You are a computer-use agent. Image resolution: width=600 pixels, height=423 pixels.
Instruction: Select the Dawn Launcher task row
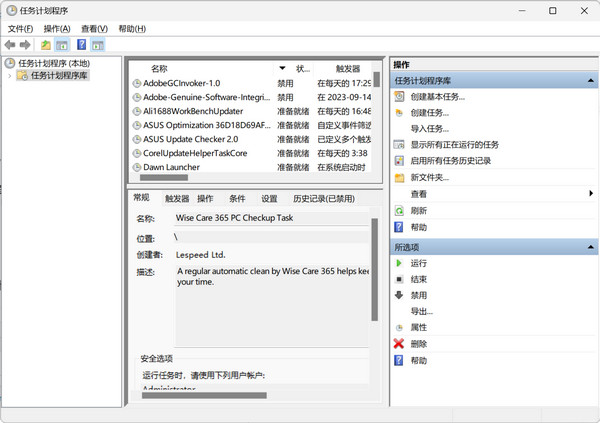[172, 167]
